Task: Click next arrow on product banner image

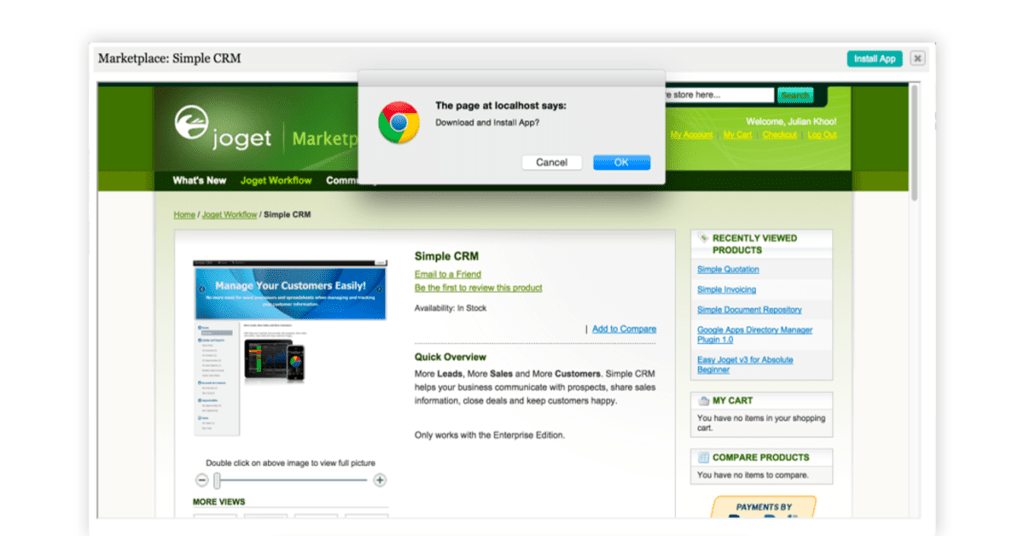Action: click(x=380, y=289)
